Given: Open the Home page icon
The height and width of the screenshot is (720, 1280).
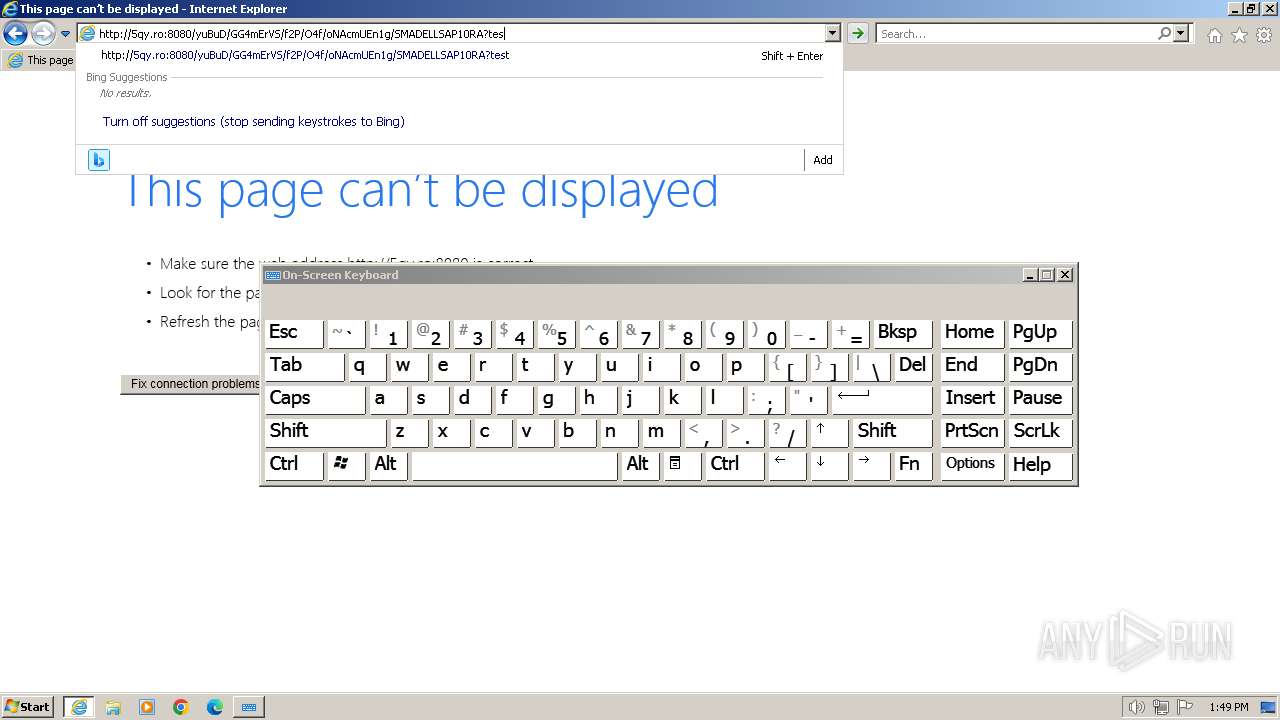Looking at the screenshot, I should [x=1214, y=35].
